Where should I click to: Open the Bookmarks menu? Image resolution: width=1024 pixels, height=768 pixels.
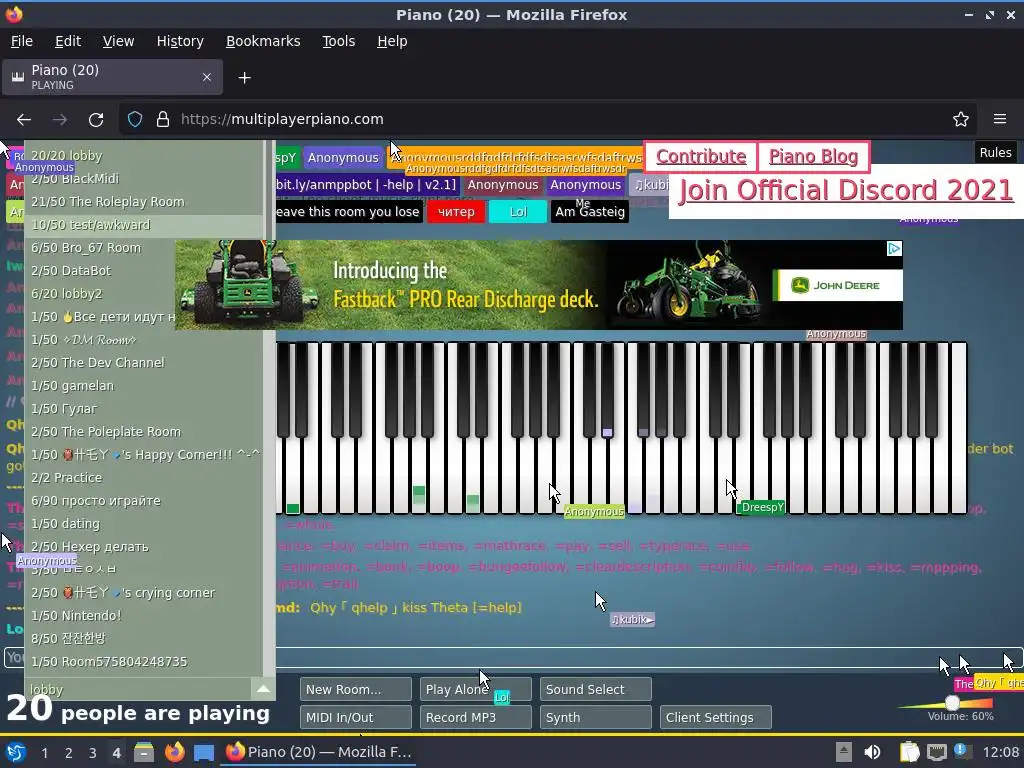tap(263, 41)
